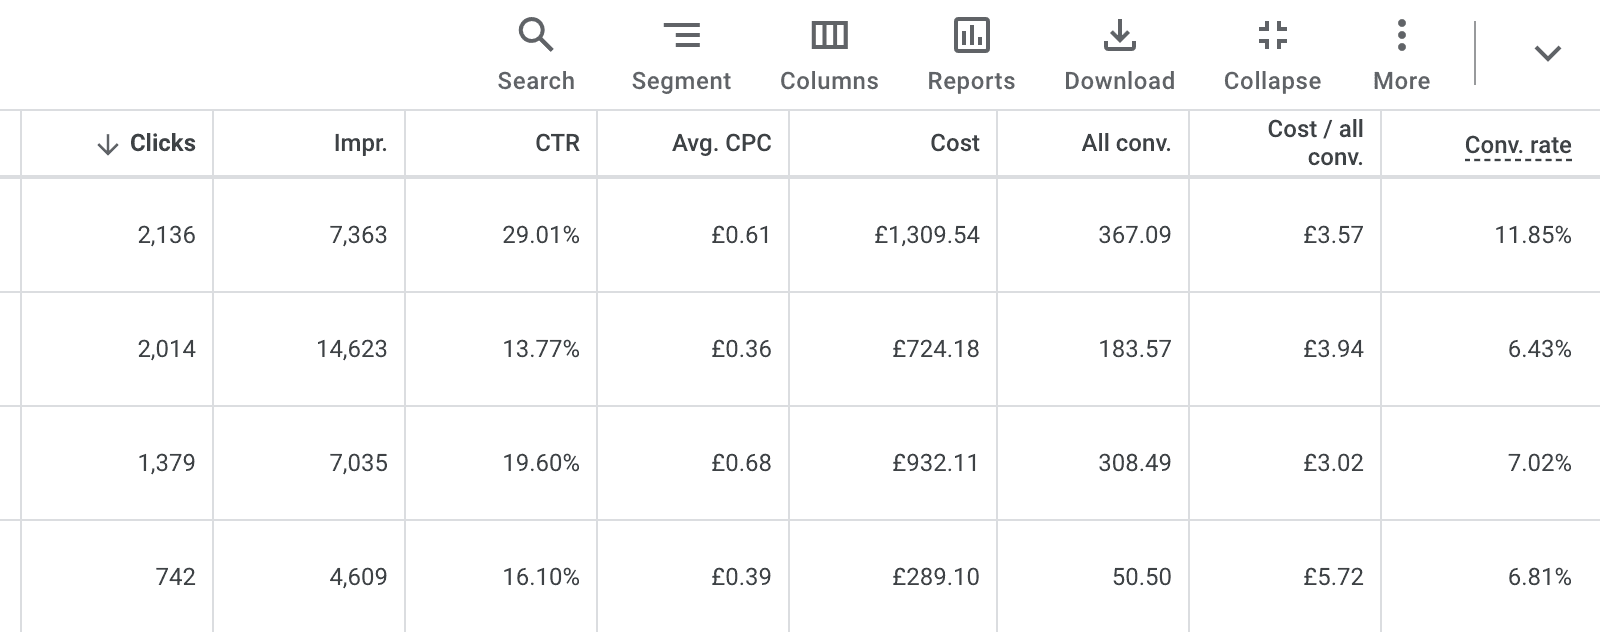Click the Clicks column header
The image size is (1600, 632).
(x=162, y=143)
